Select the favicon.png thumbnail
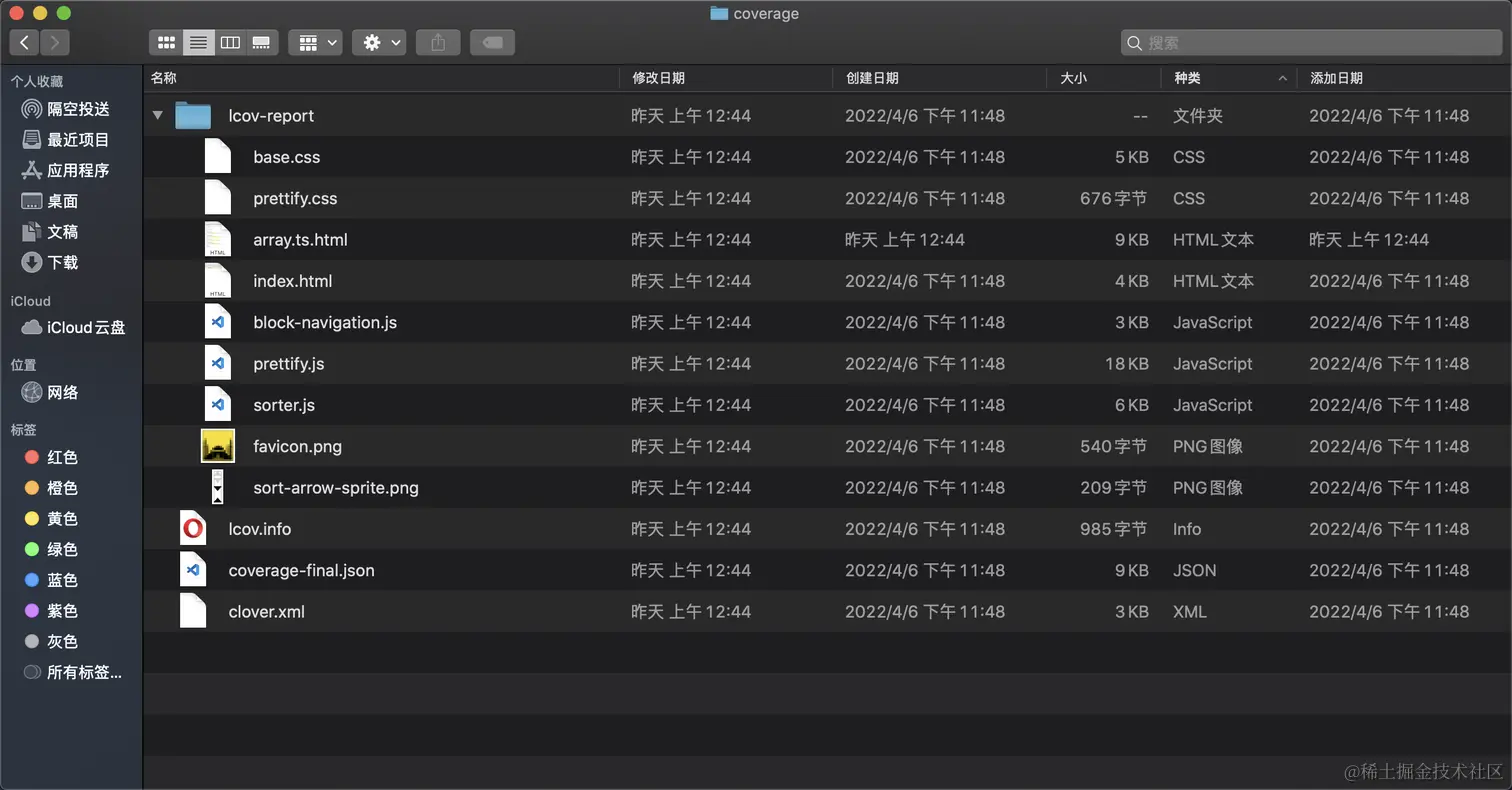The height and width of the screenshot is (790, 1512). pyautogui.click(x=218, y=446)
